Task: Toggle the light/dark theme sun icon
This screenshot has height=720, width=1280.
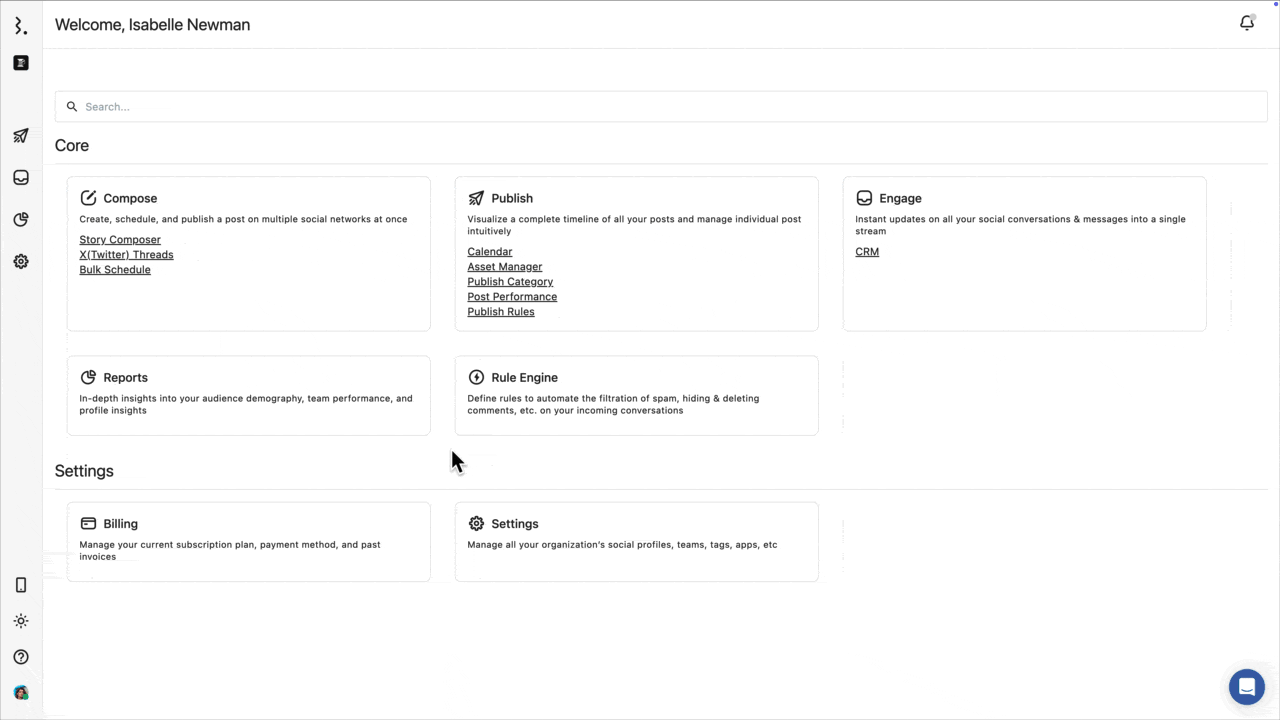Action: coord(21,621)
